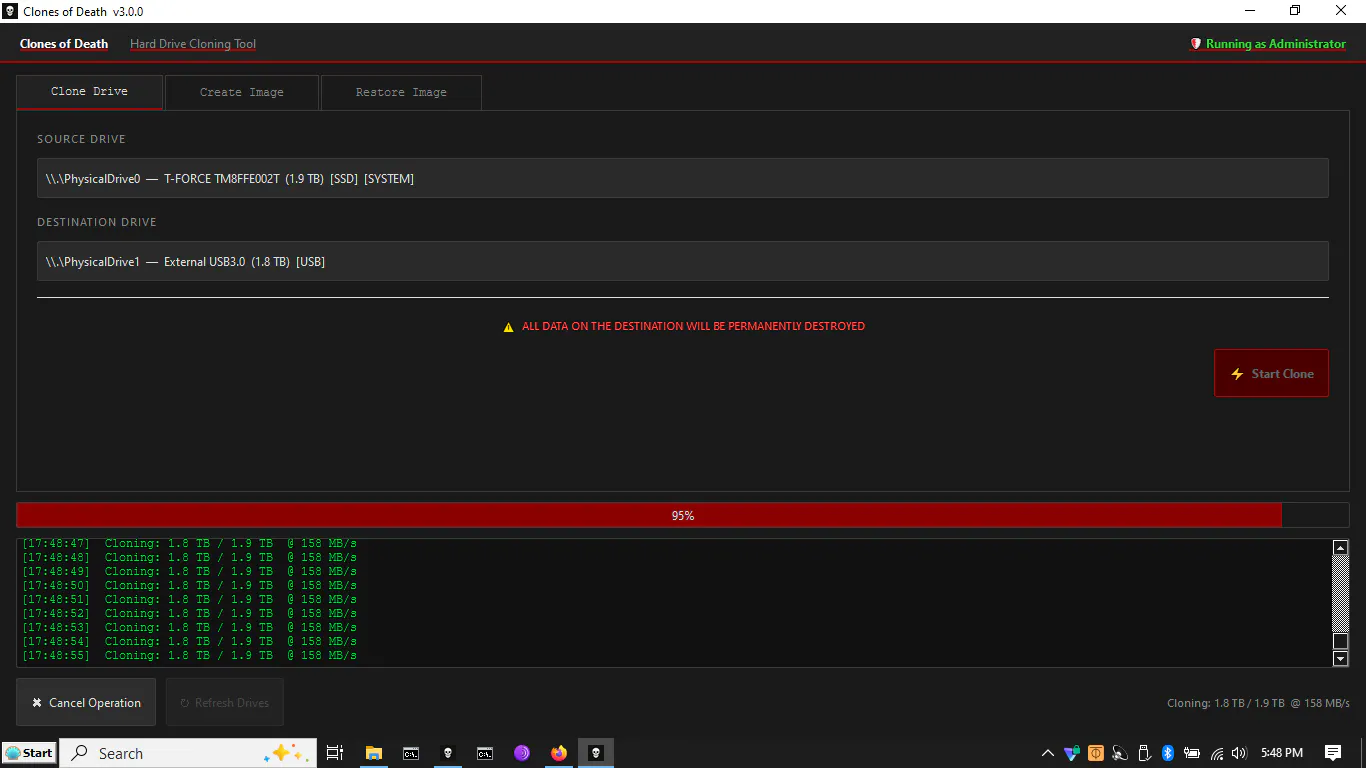
Task: Open the Command Prompt icon next to Tor Browser
Action: pos(485,753)
